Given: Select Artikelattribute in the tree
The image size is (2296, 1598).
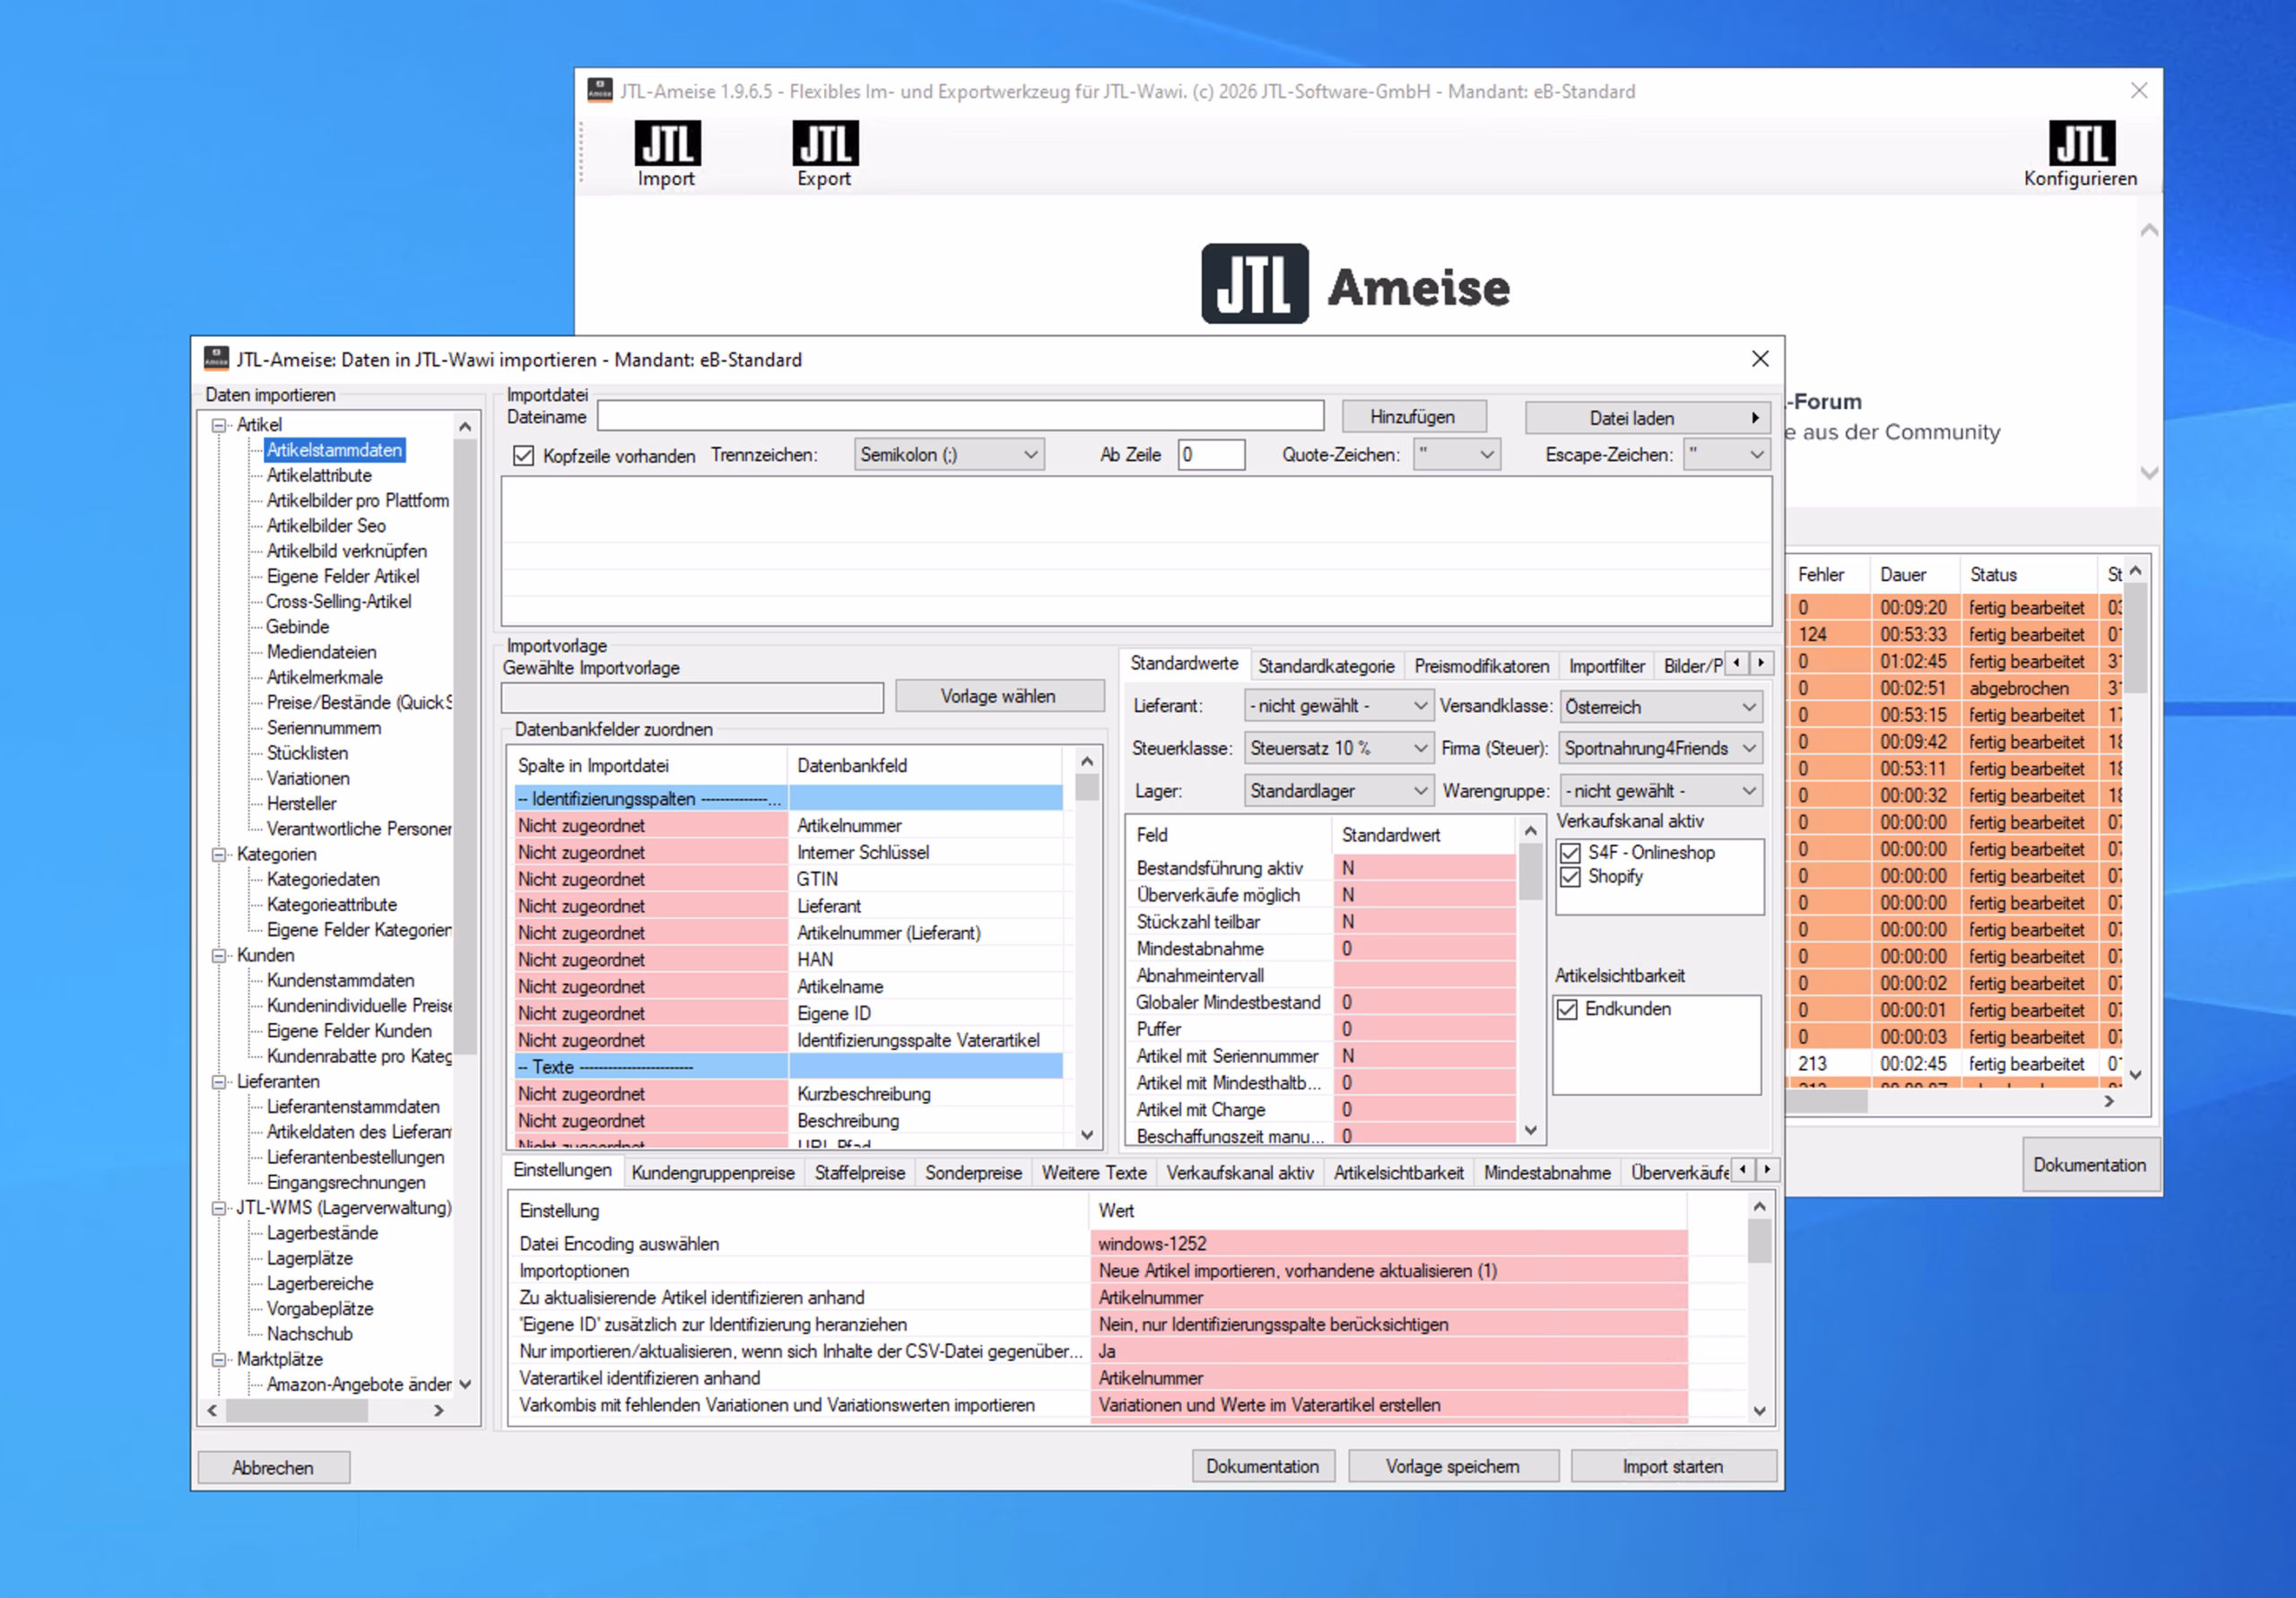Looking at the screenshot, I should pos(319,475).
